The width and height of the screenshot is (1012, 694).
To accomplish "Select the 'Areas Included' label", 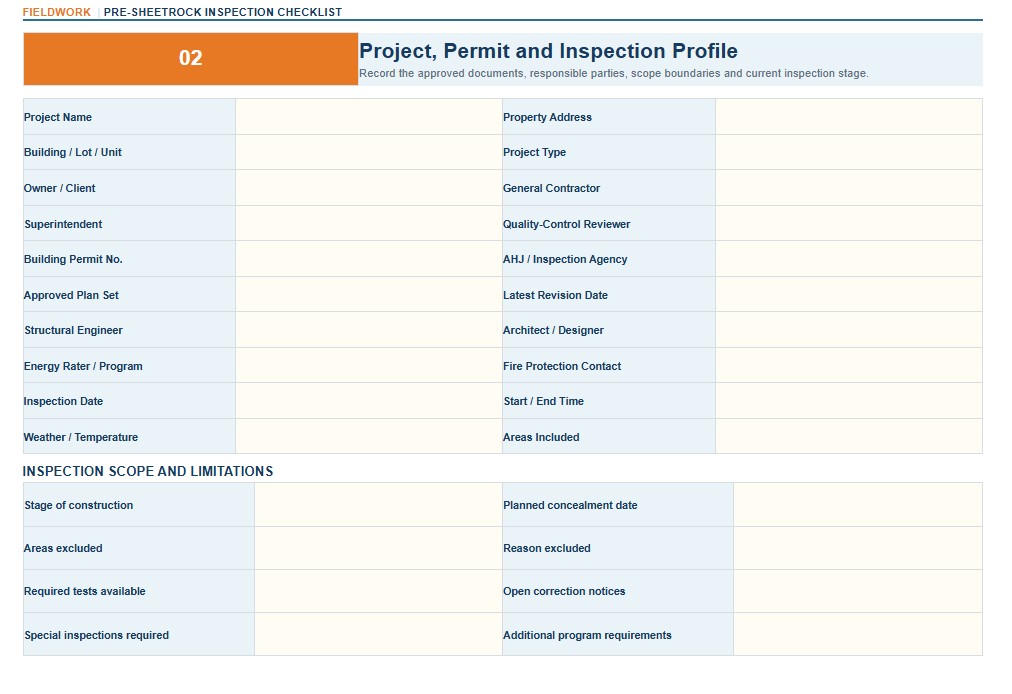I will [x=541, y=437].
